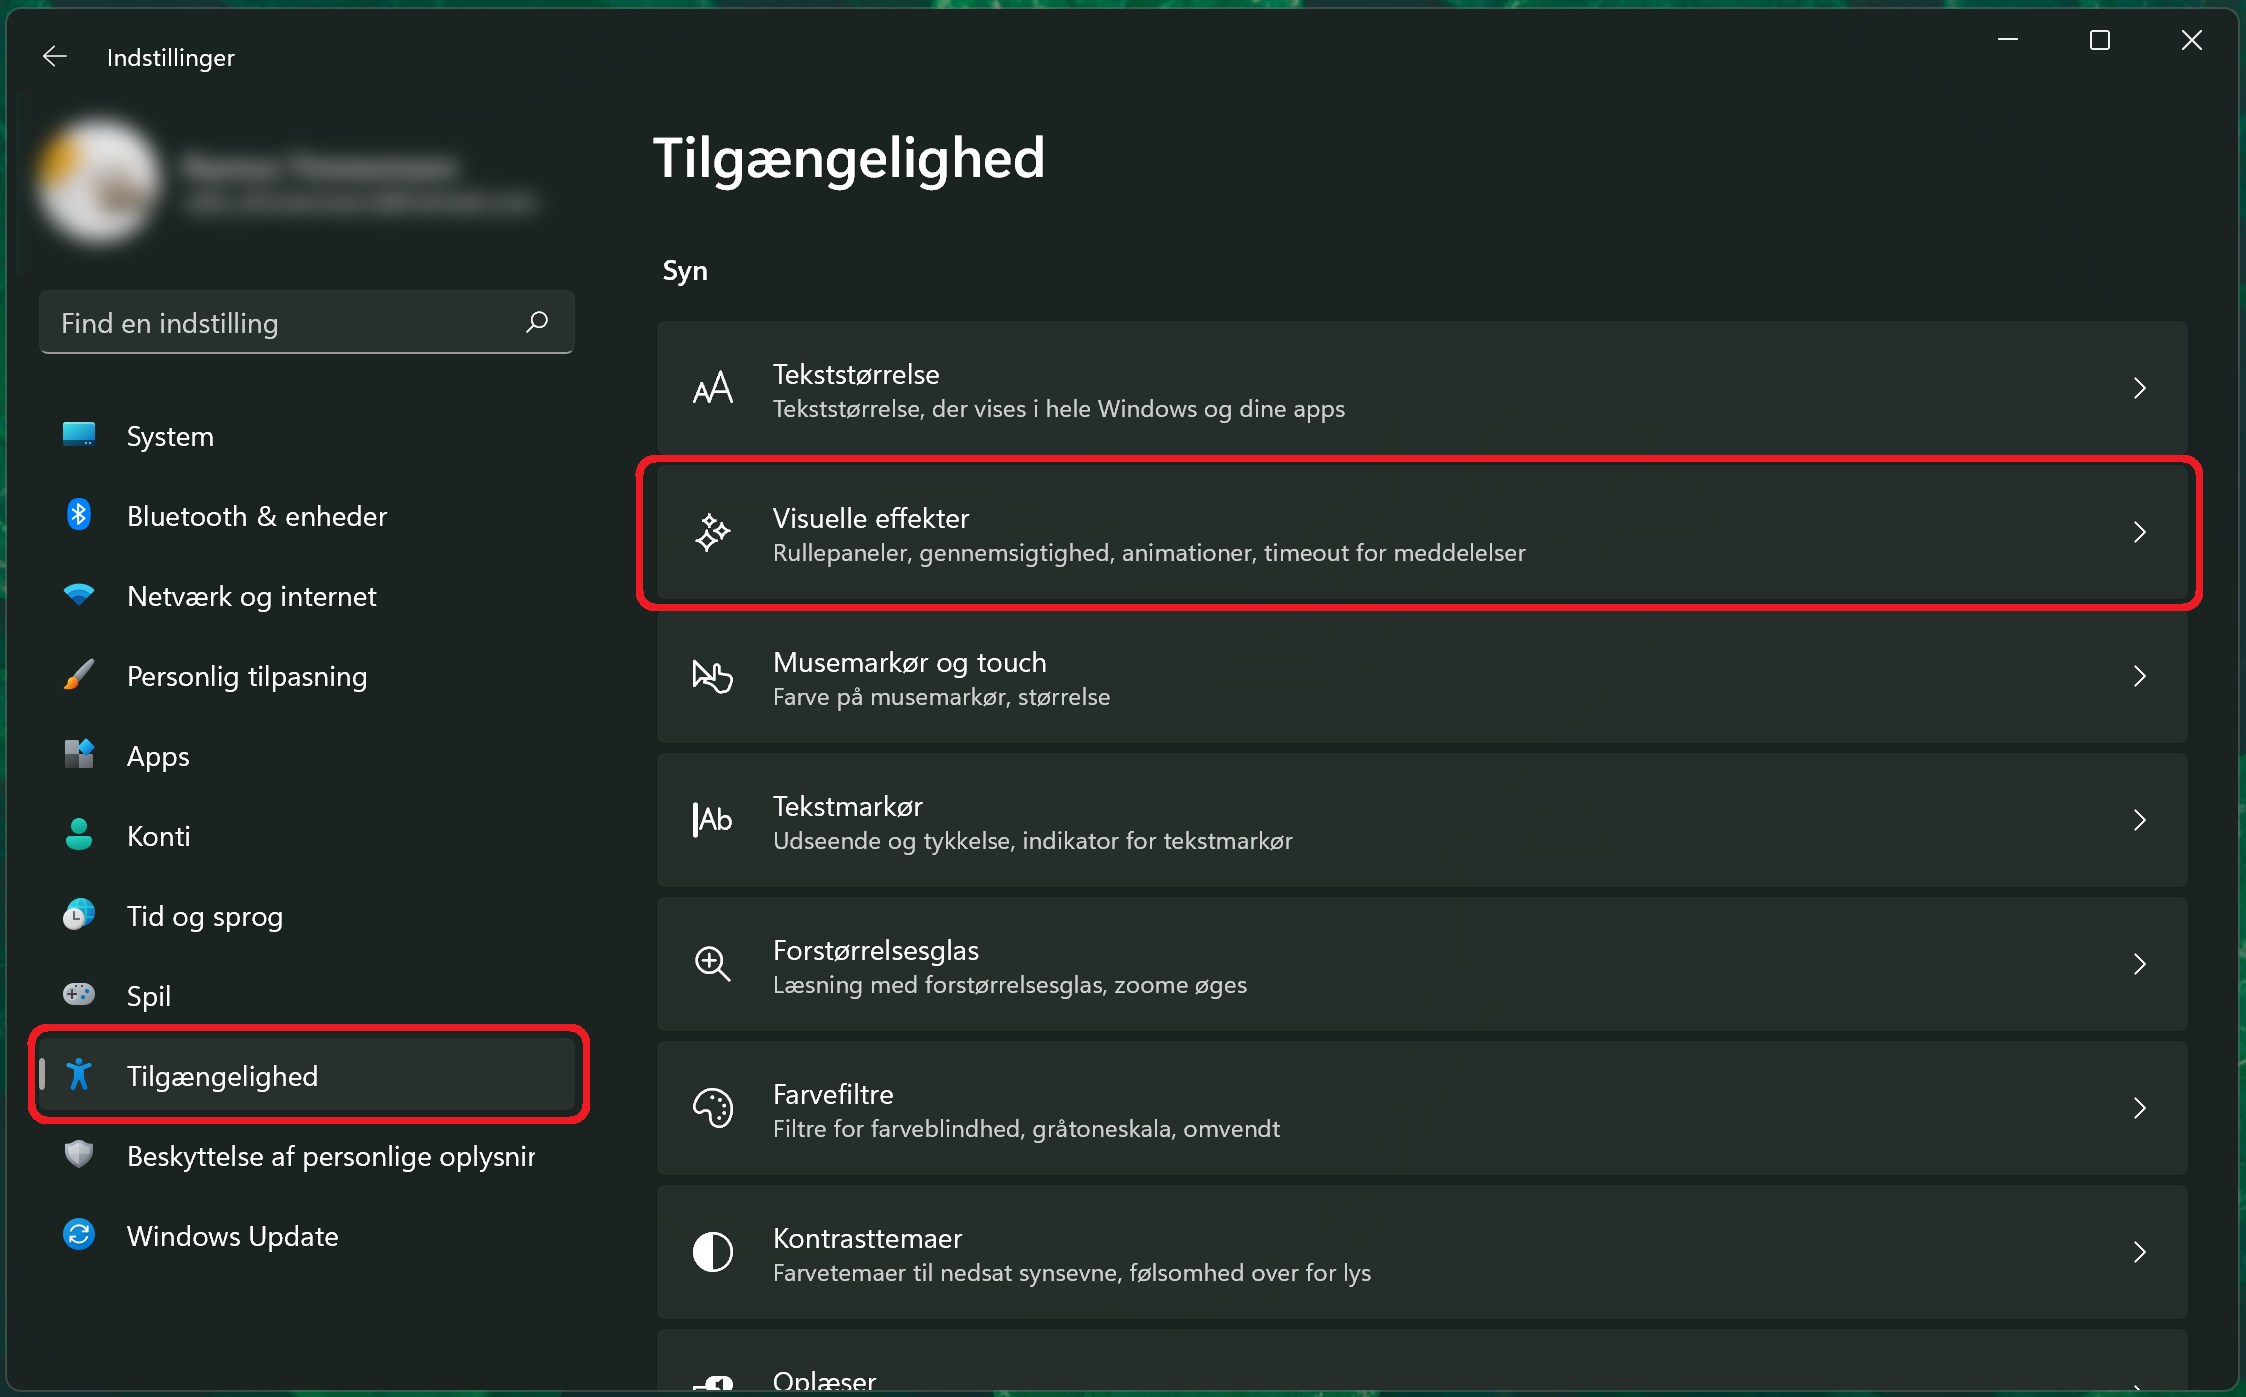This screenshot has height=1397, width=2246.
Task: Click the privacy shield icon
Action: click(x=79, y=1155)
